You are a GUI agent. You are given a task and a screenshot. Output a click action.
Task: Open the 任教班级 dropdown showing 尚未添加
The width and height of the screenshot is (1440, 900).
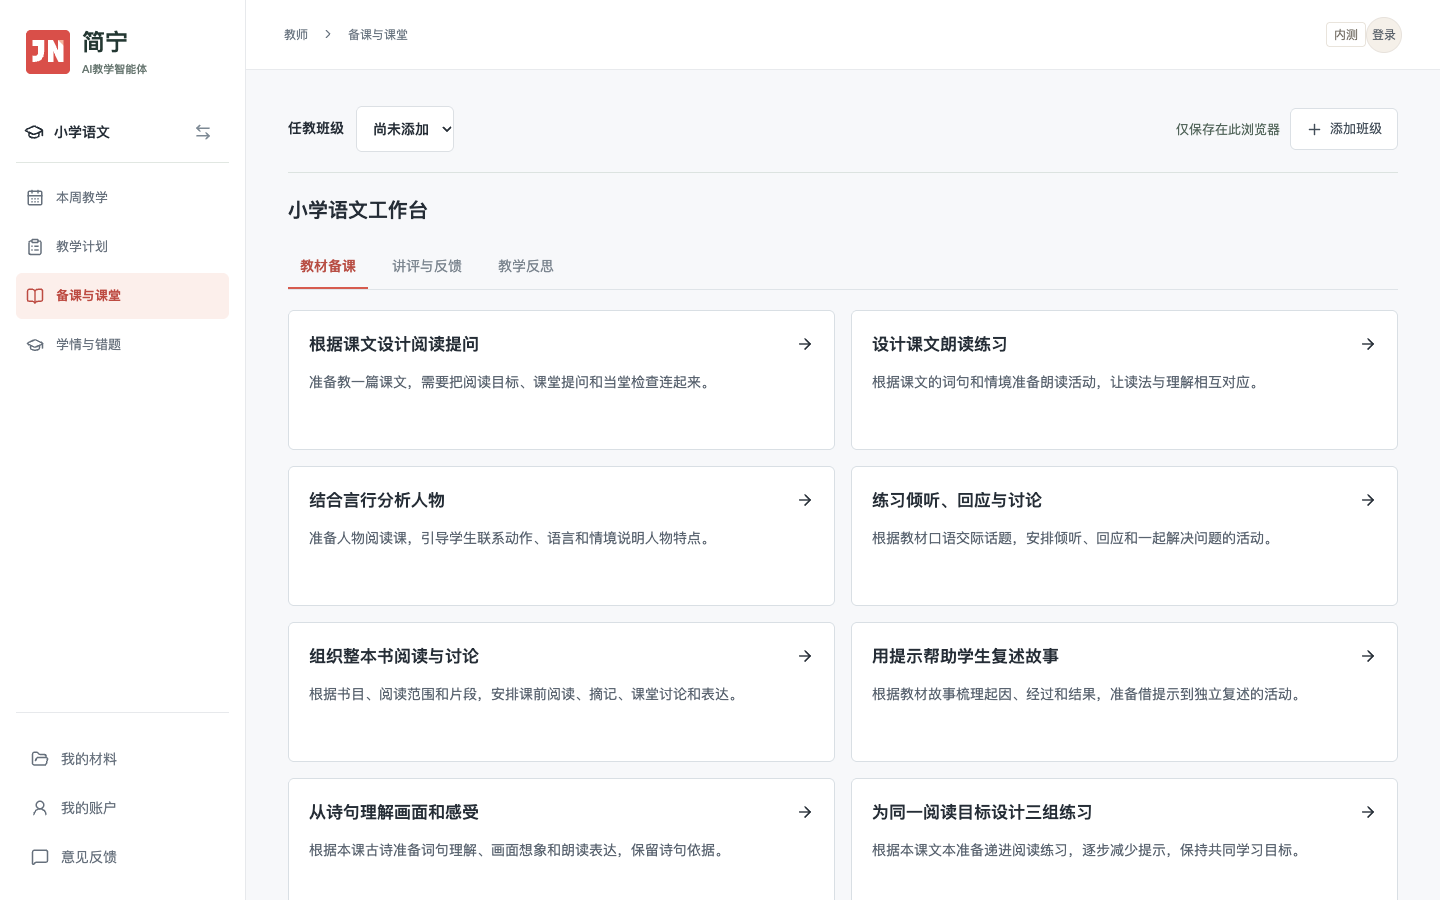click(405, 129)
